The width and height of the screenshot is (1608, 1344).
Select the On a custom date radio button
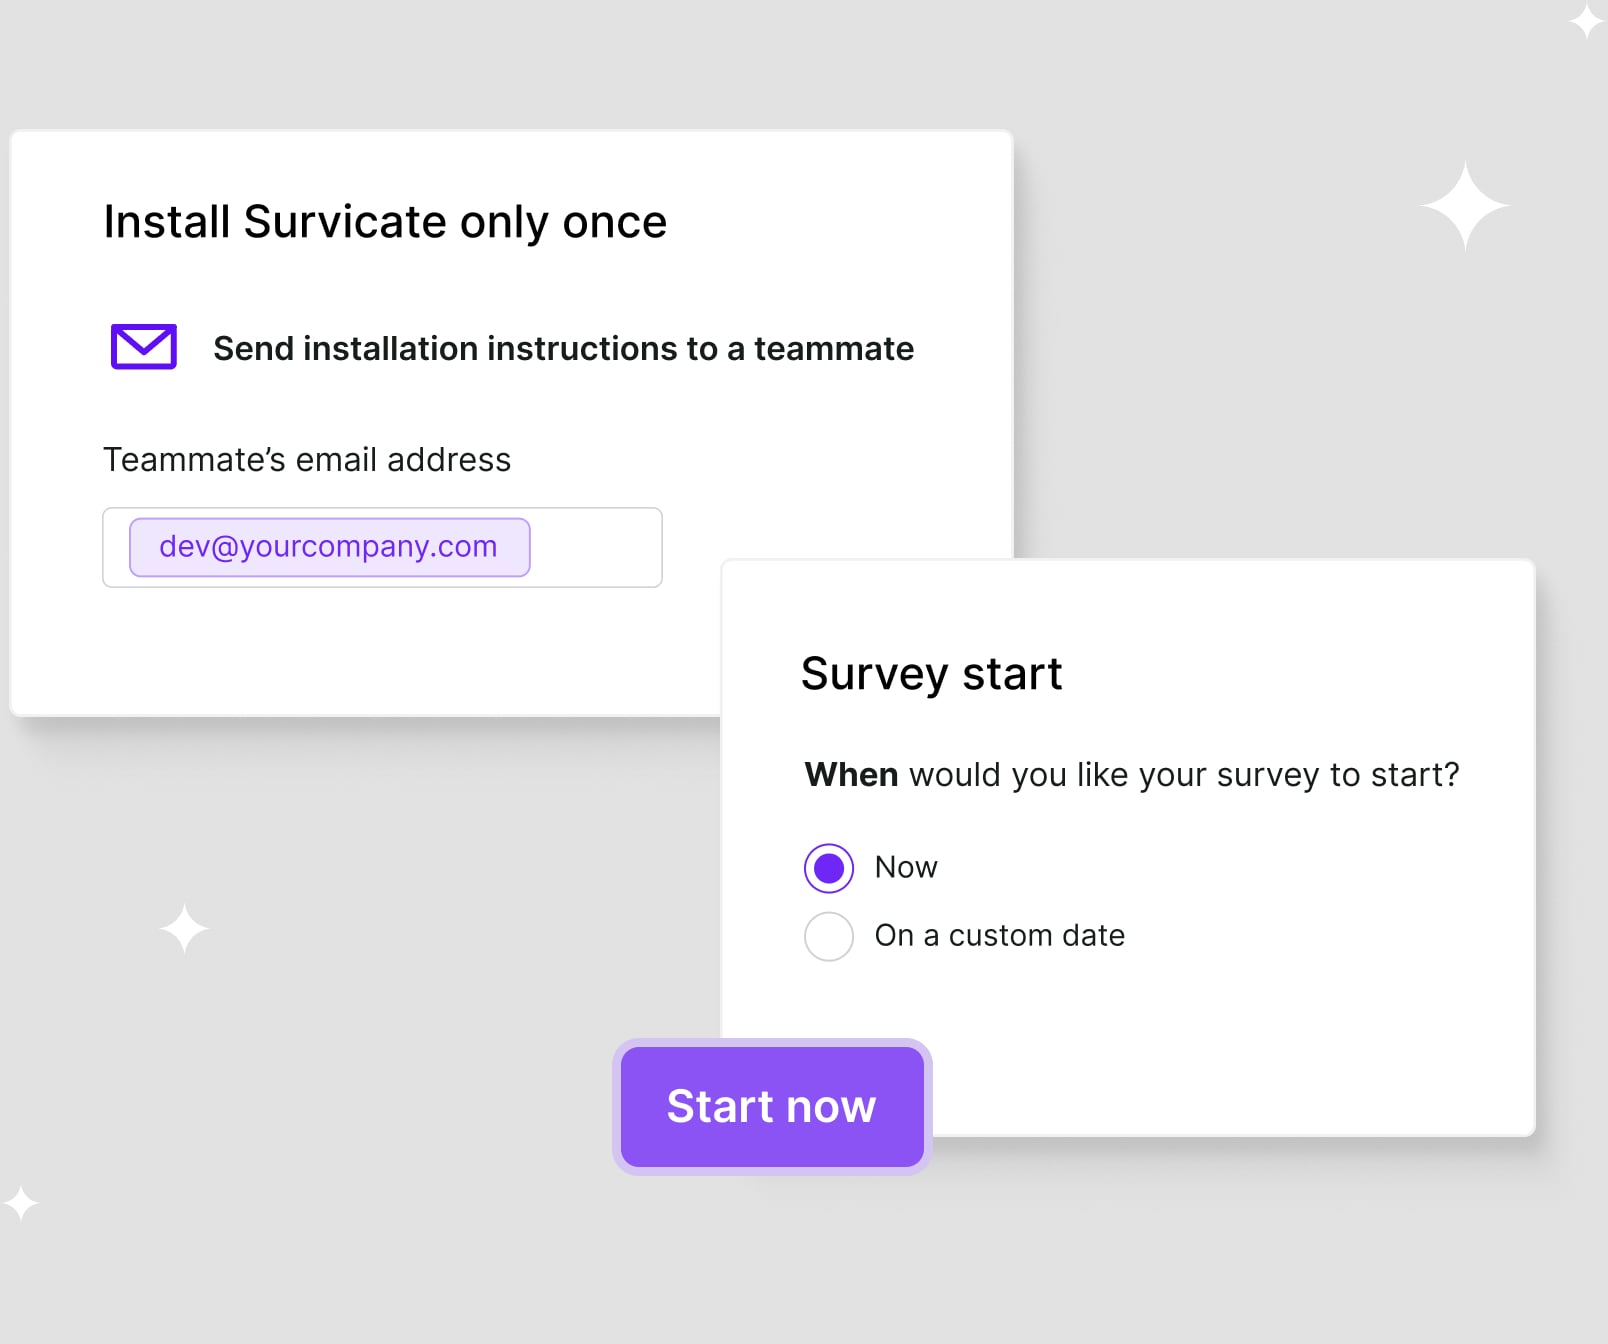point(829,936)
